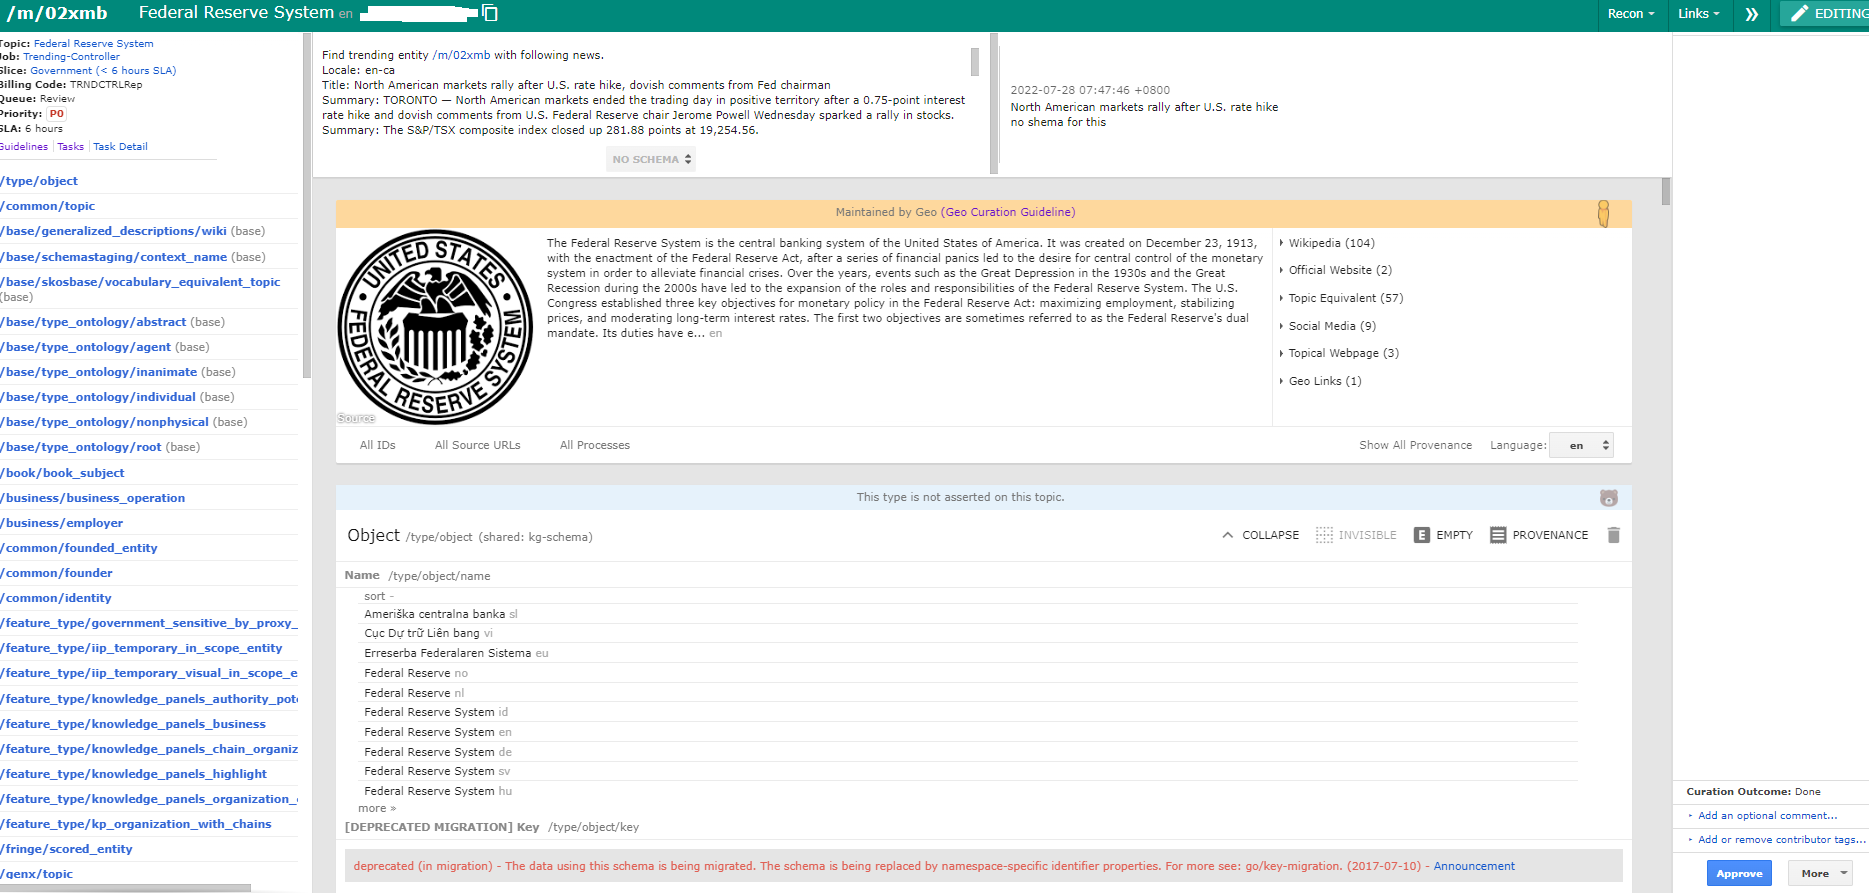Open the Tasks link in sidebar
This screenshot has width=1869, height=893.
coord(71,147)
